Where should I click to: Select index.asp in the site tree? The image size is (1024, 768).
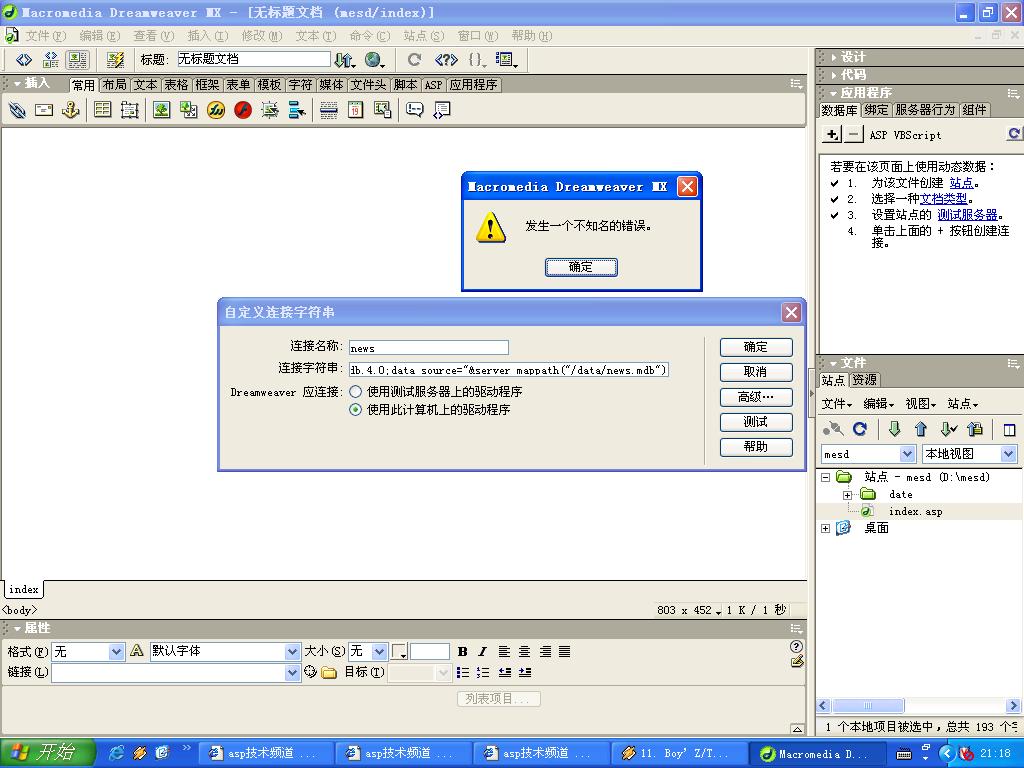point(915,511)
